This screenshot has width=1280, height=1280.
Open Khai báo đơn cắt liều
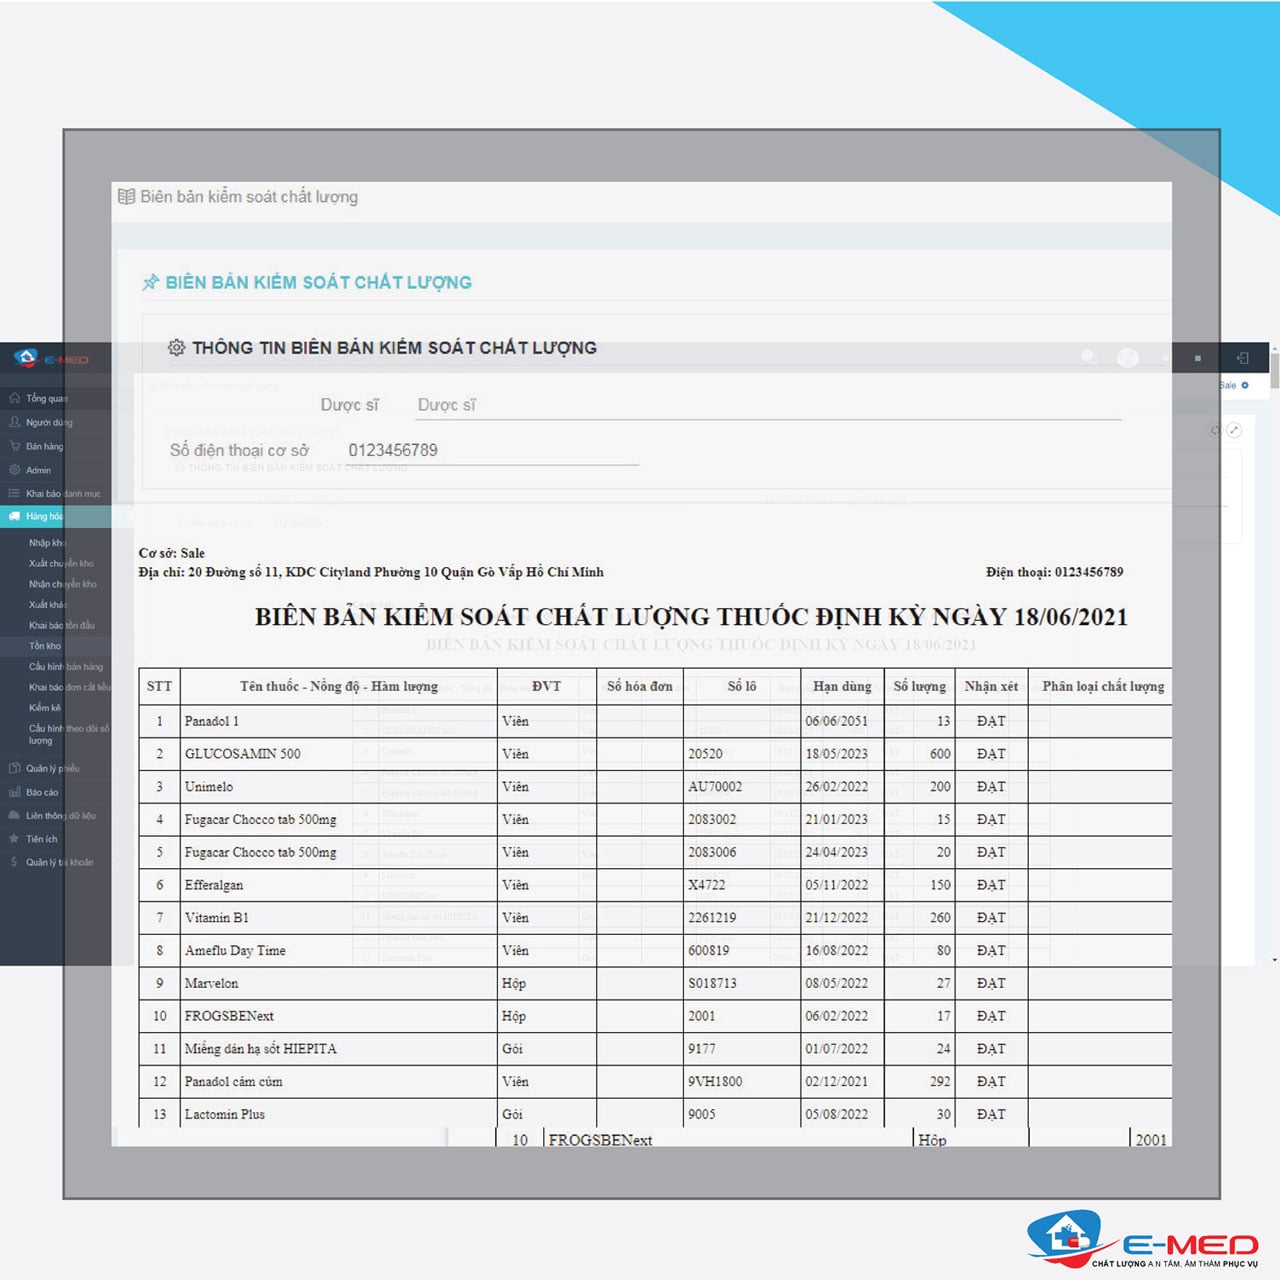click(x=70, y=687)
